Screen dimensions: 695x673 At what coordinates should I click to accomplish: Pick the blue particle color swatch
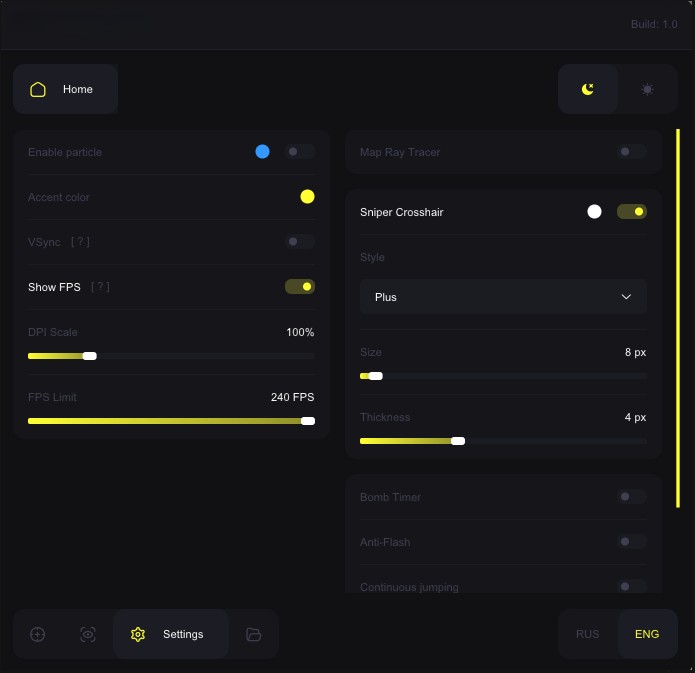point(262,152)
